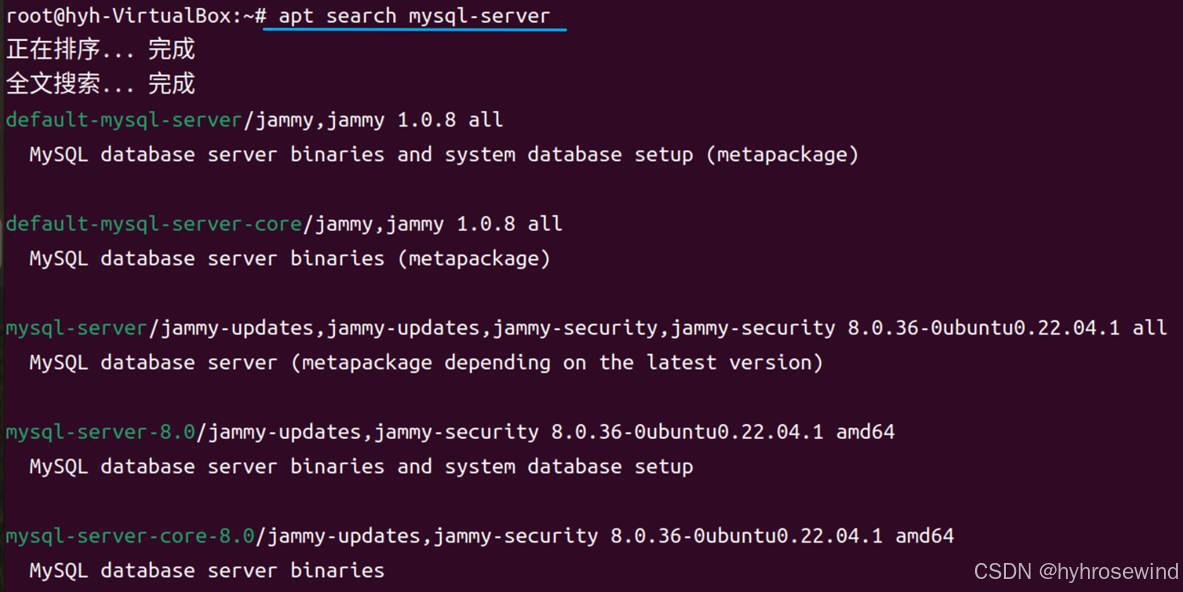
Task: Click package name 'default-mysql-server-core'
Action: pyautogui.click(x=154, y=223)
